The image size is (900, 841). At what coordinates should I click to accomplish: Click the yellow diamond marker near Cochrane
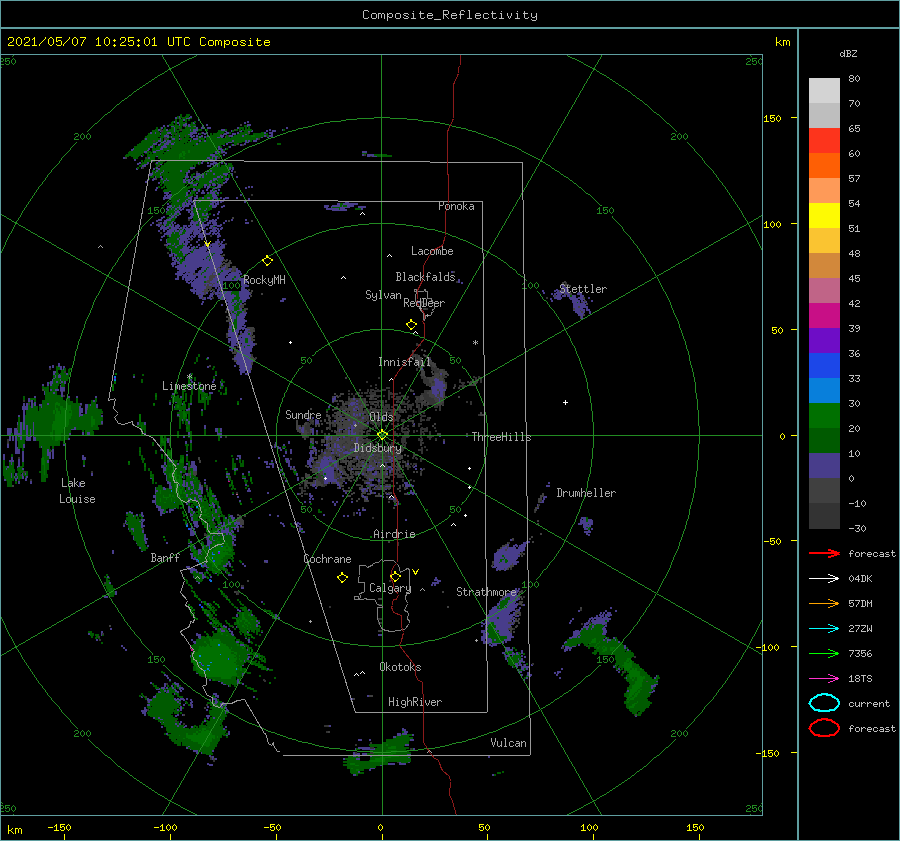(x=342, y=578)
